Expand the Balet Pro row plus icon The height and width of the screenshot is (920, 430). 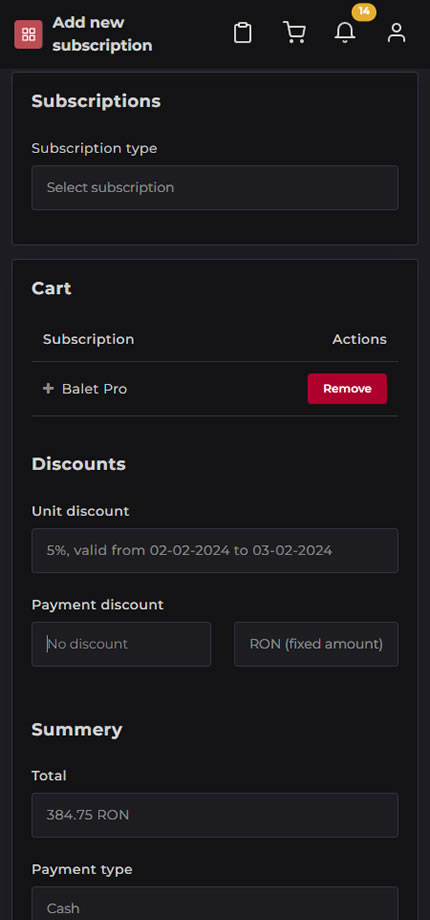(x=48, y=388)
